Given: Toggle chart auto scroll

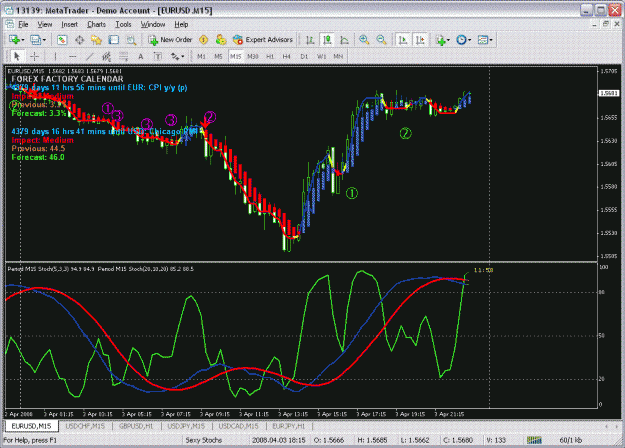Looking at the screenshot, I should (403, 40).
